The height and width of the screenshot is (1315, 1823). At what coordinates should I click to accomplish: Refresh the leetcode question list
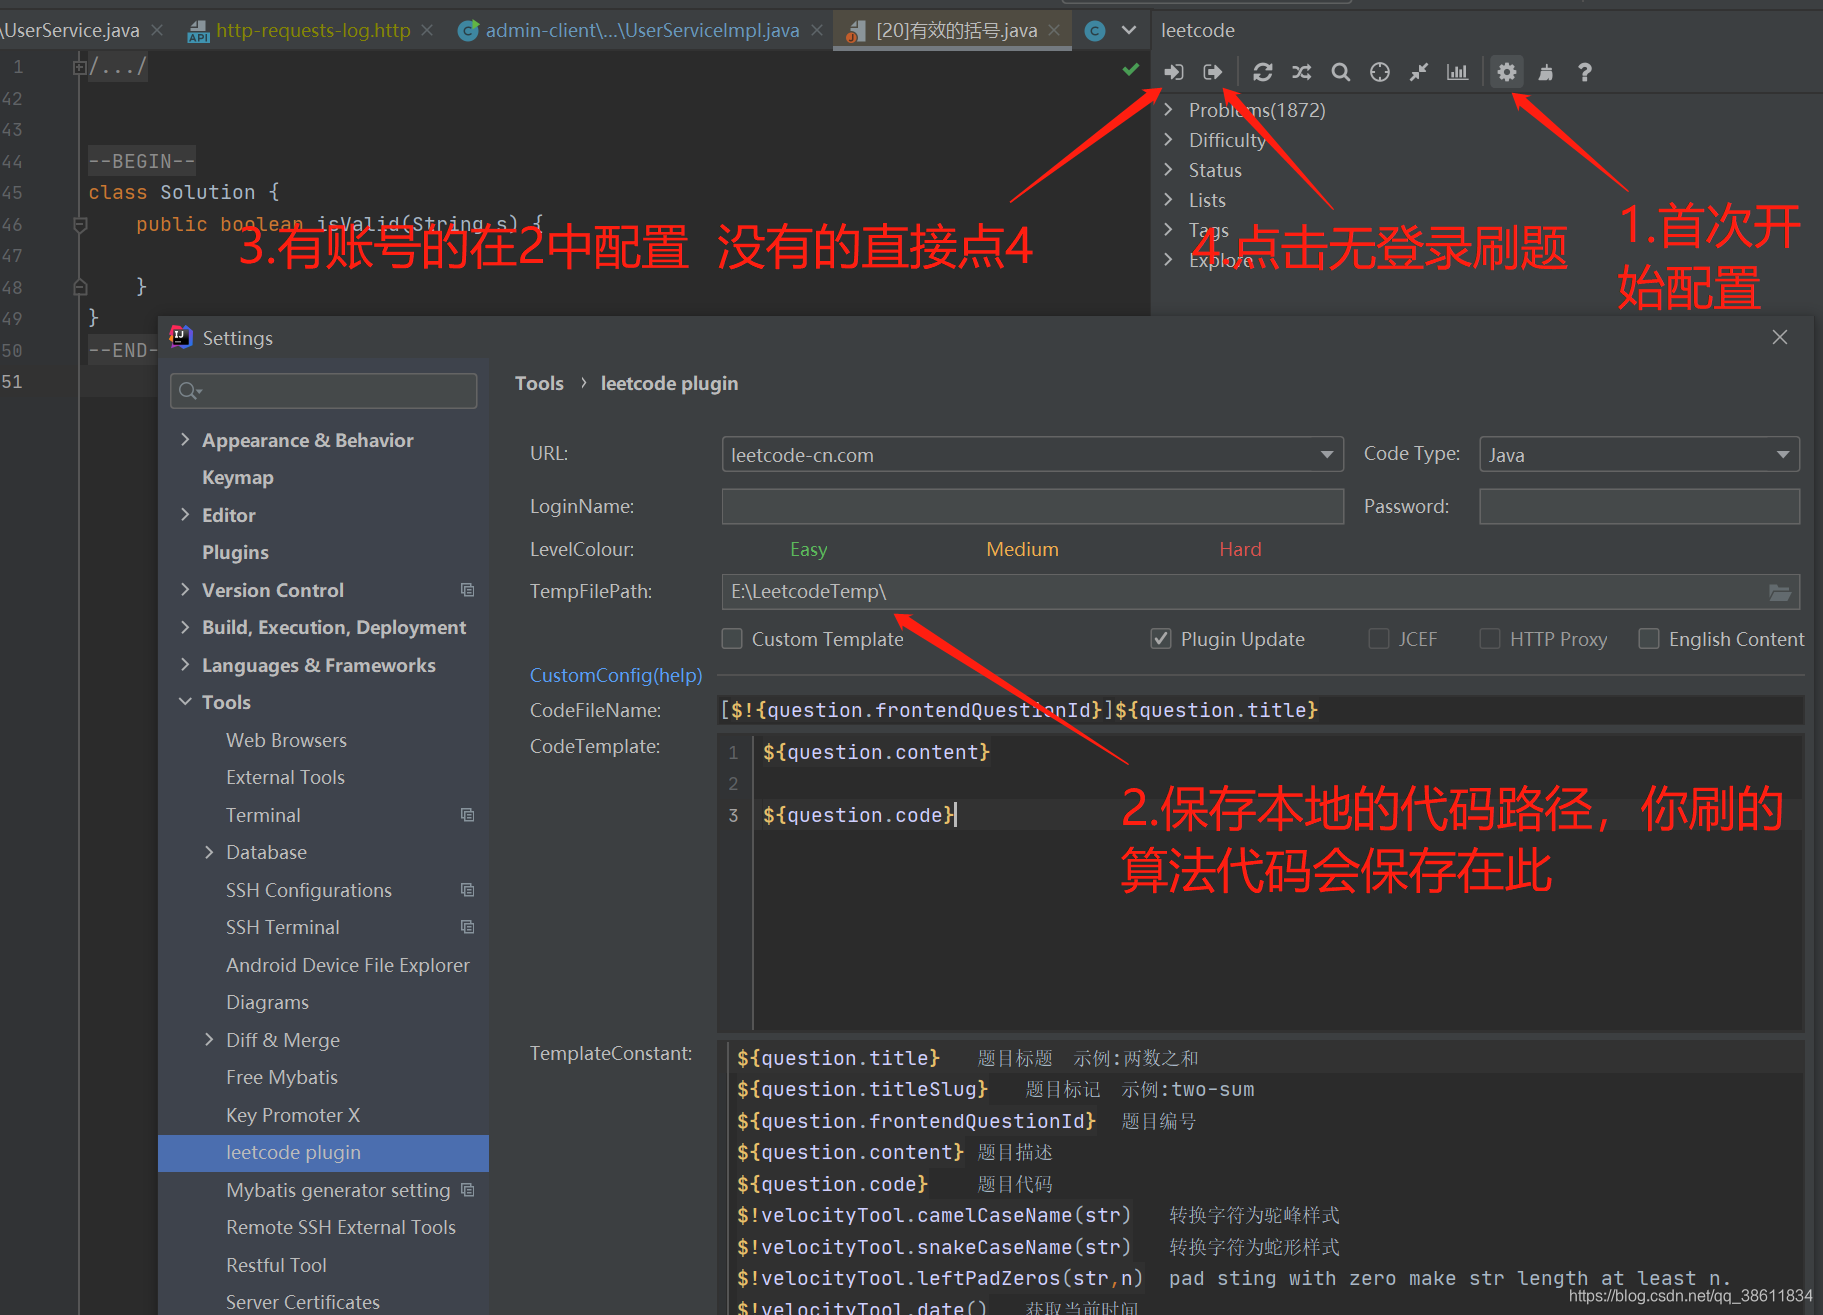1263,72
